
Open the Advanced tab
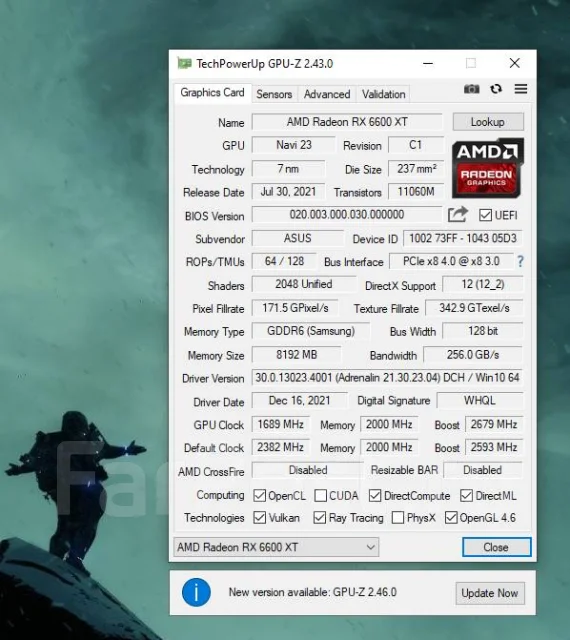327,94
